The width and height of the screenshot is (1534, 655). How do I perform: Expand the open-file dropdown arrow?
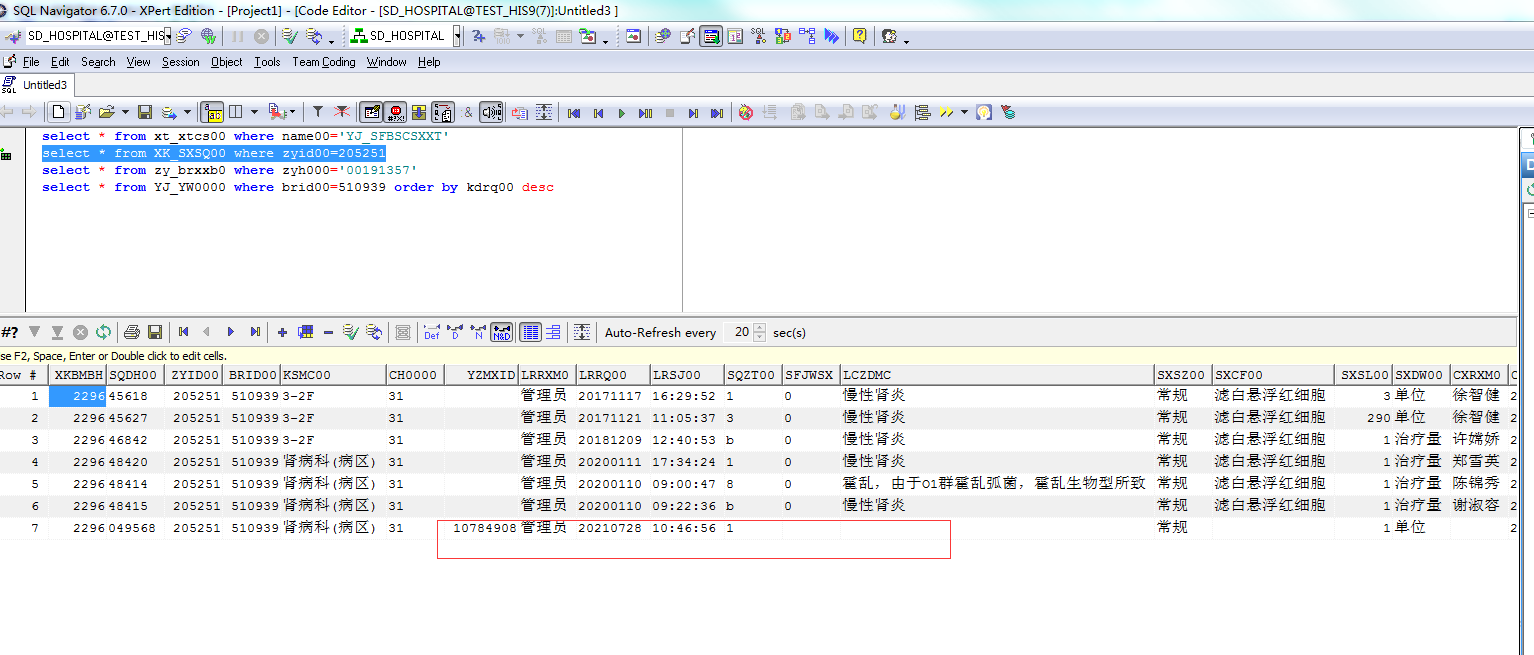[125, 113]
